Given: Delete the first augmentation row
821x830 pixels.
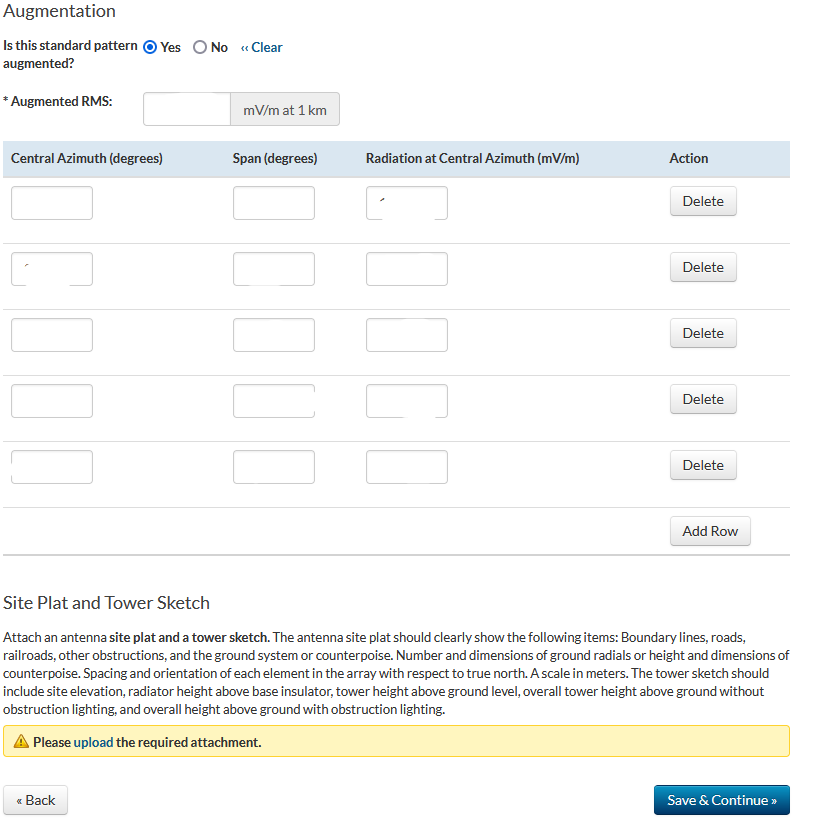Looking at the screenshot, I should click(703, 201).
